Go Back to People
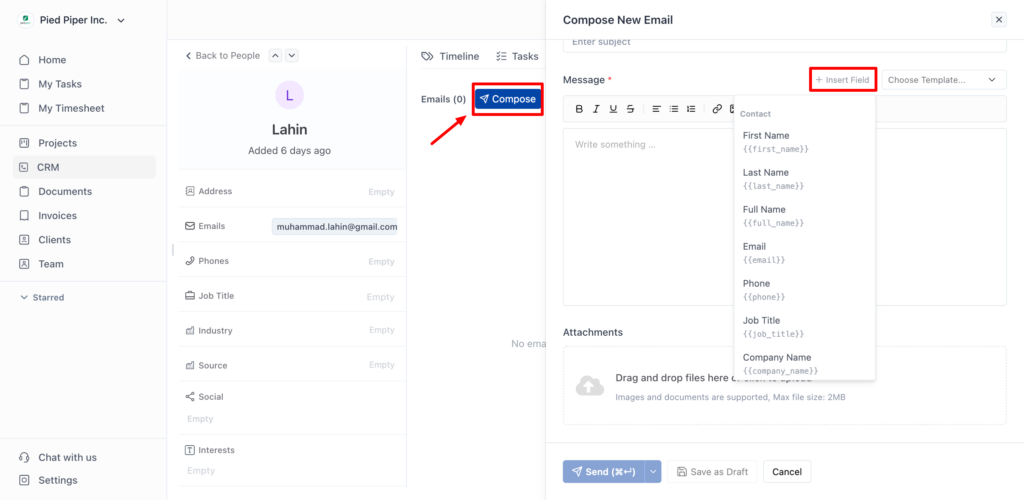The height and width of the screenshot is (500, 1024). pyautogui.click(x=223, y=55)
